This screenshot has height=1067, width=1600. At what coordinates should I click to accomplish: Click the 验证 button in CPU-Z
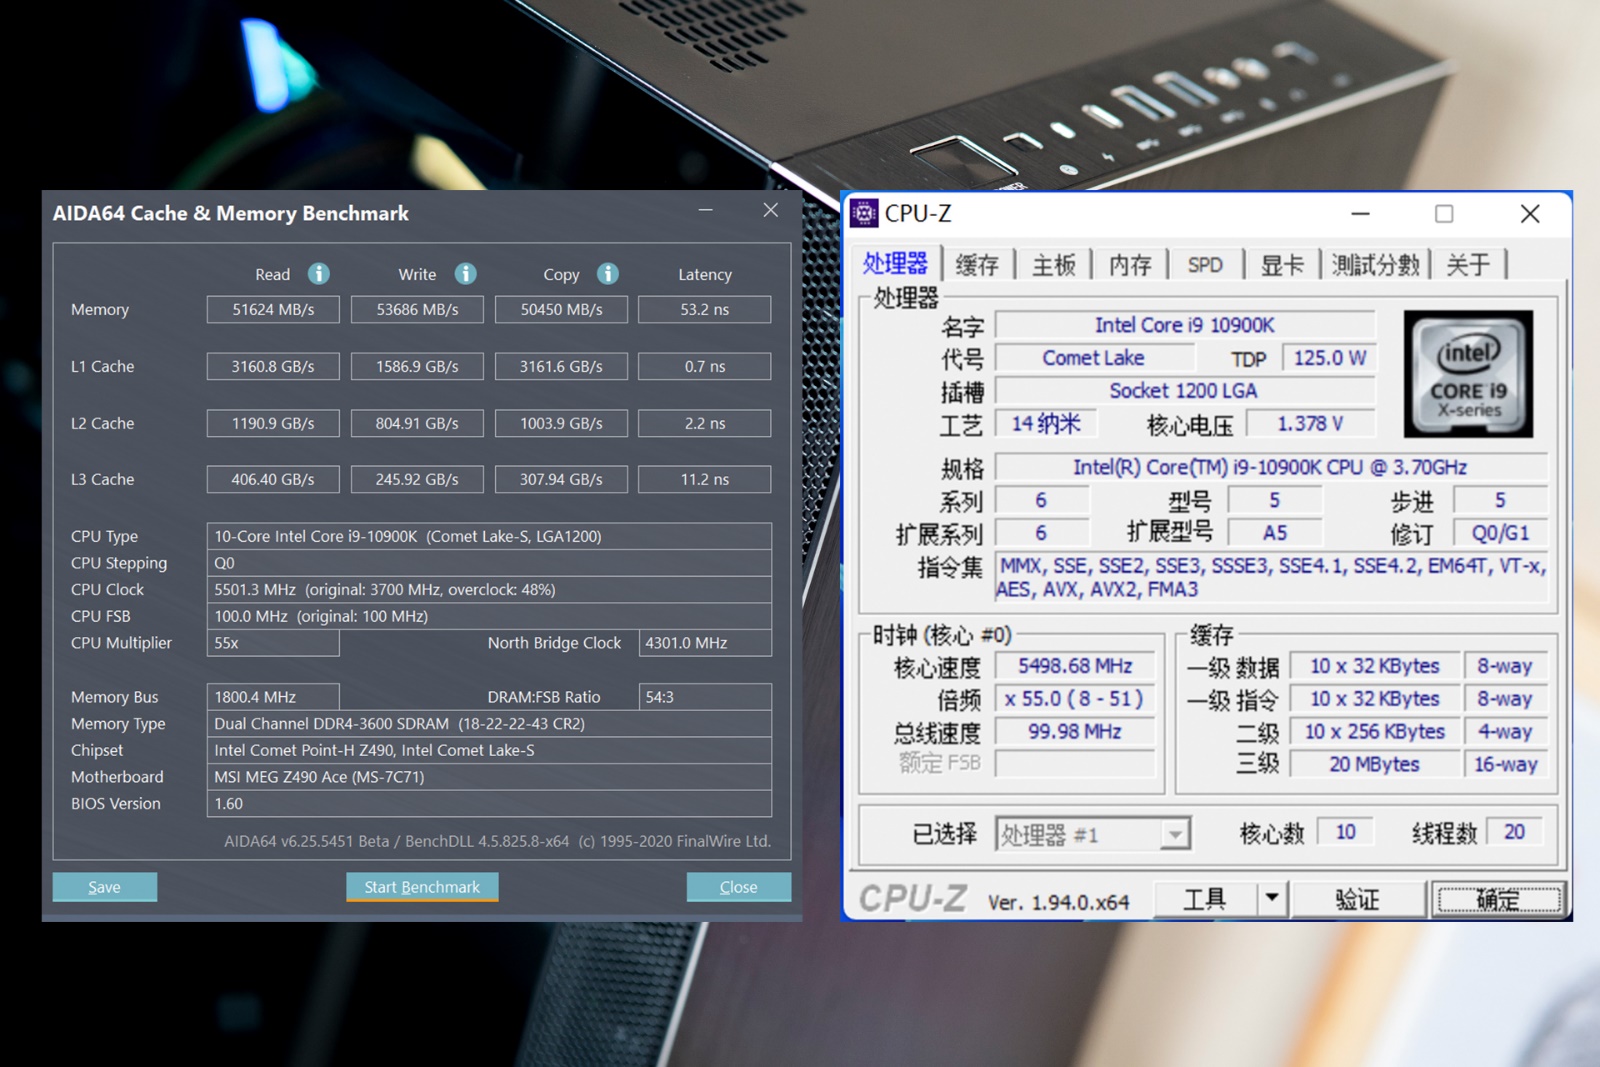[1358, 899]
